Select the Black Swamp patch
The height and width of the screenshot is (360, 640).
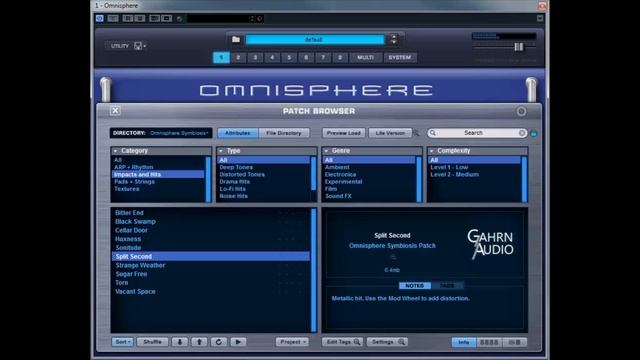[x=135, y=222]
